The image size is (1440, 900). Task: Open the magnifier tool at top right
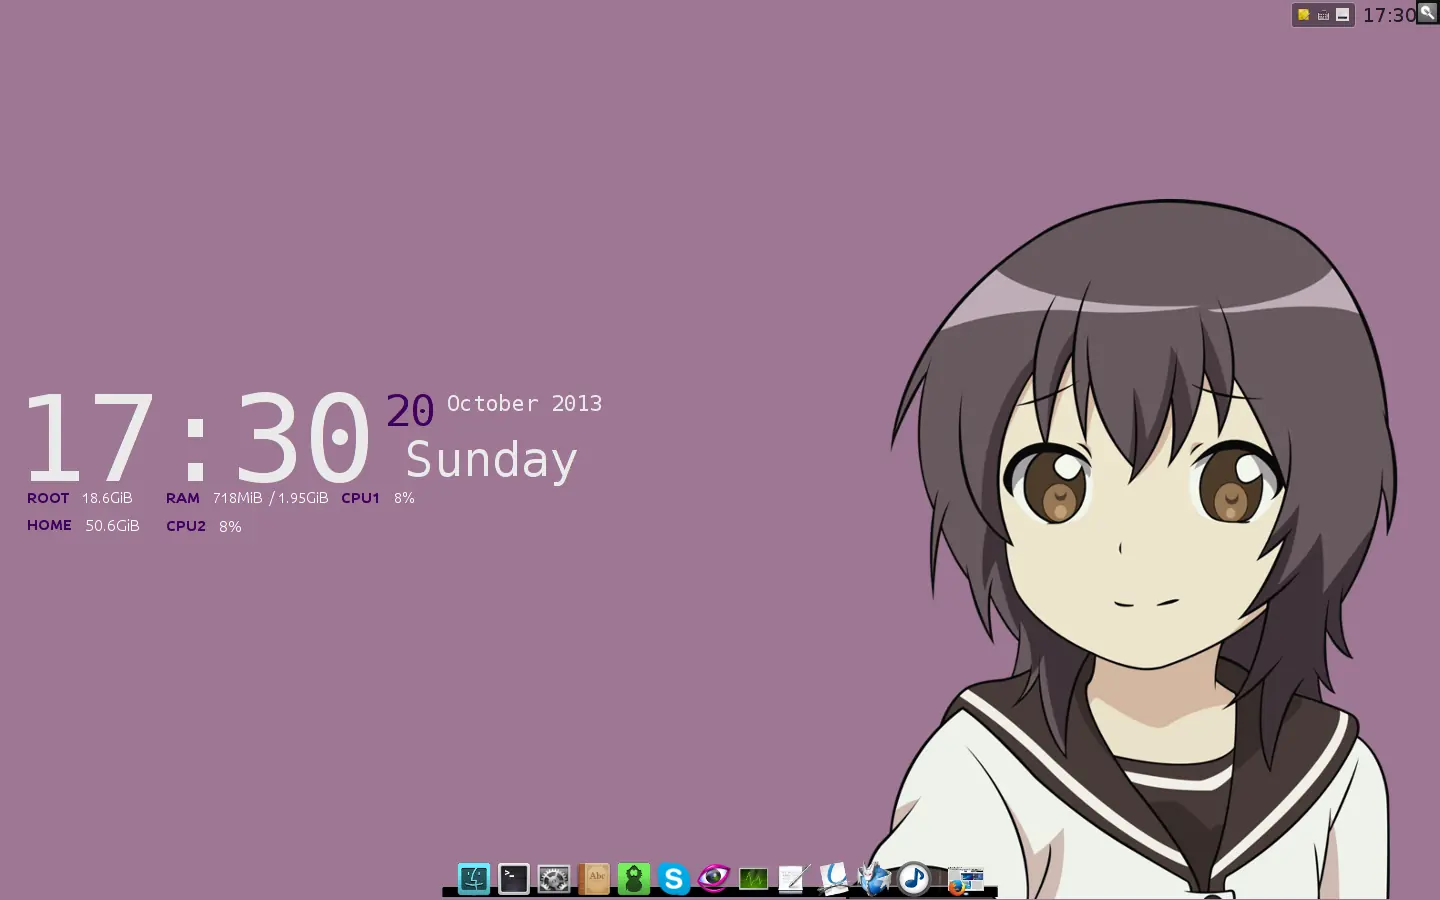pos(1426,14)
